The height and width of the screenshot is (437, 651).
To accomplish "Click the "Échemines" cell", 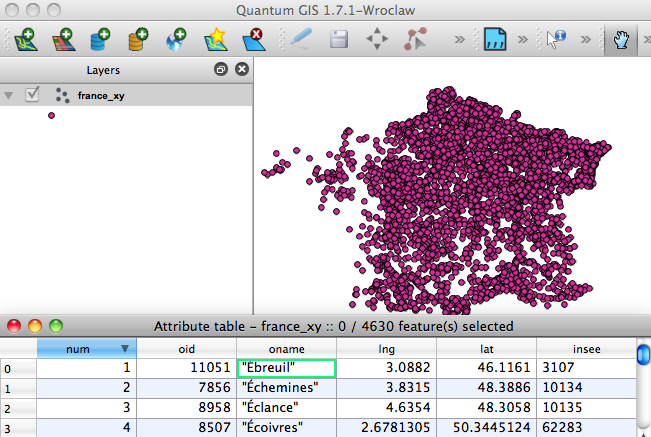I will click(286, 388).
